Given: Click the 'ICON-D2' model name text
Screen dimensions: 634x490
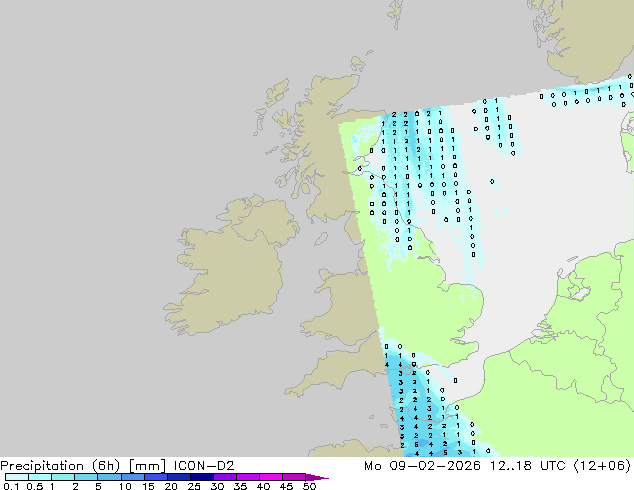Looking at the screenshot, I should [x=204, y=466].
